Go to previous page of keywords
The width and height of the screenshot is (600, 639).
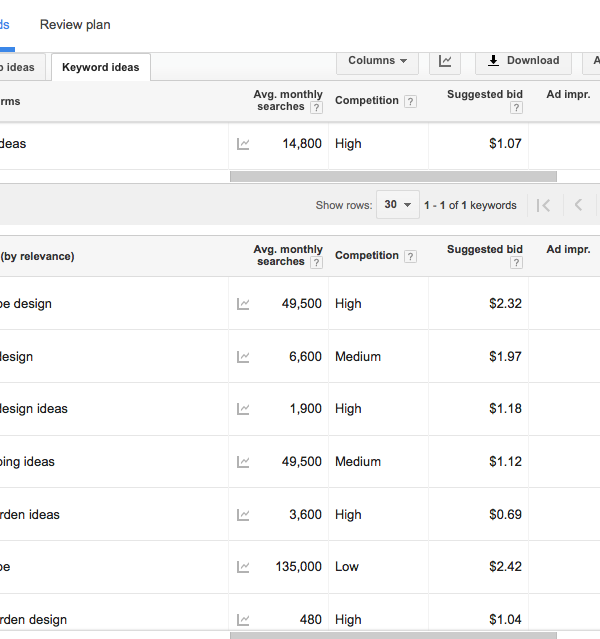pyautogui.click(x=578, y=205)
